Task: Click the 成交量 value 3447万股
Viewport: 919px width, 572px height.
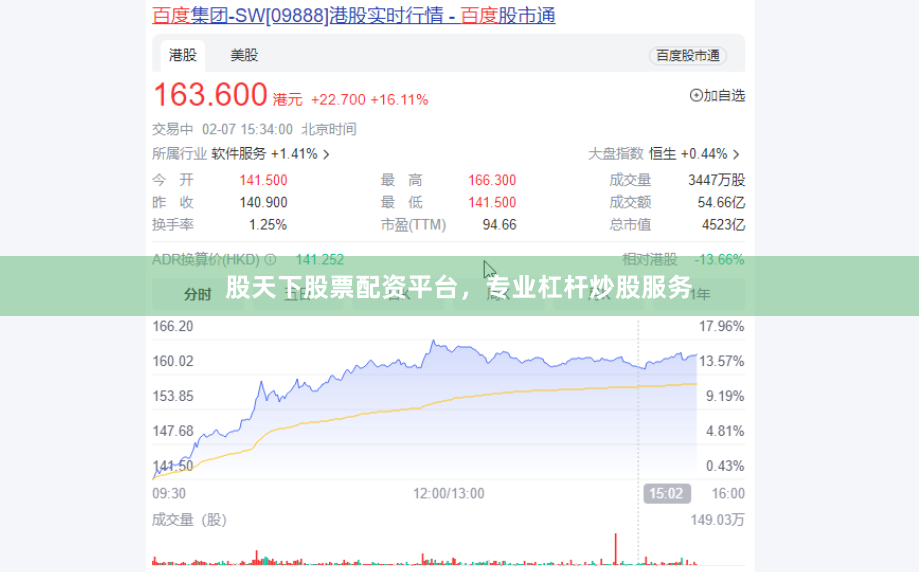Action: coord(716,180)
